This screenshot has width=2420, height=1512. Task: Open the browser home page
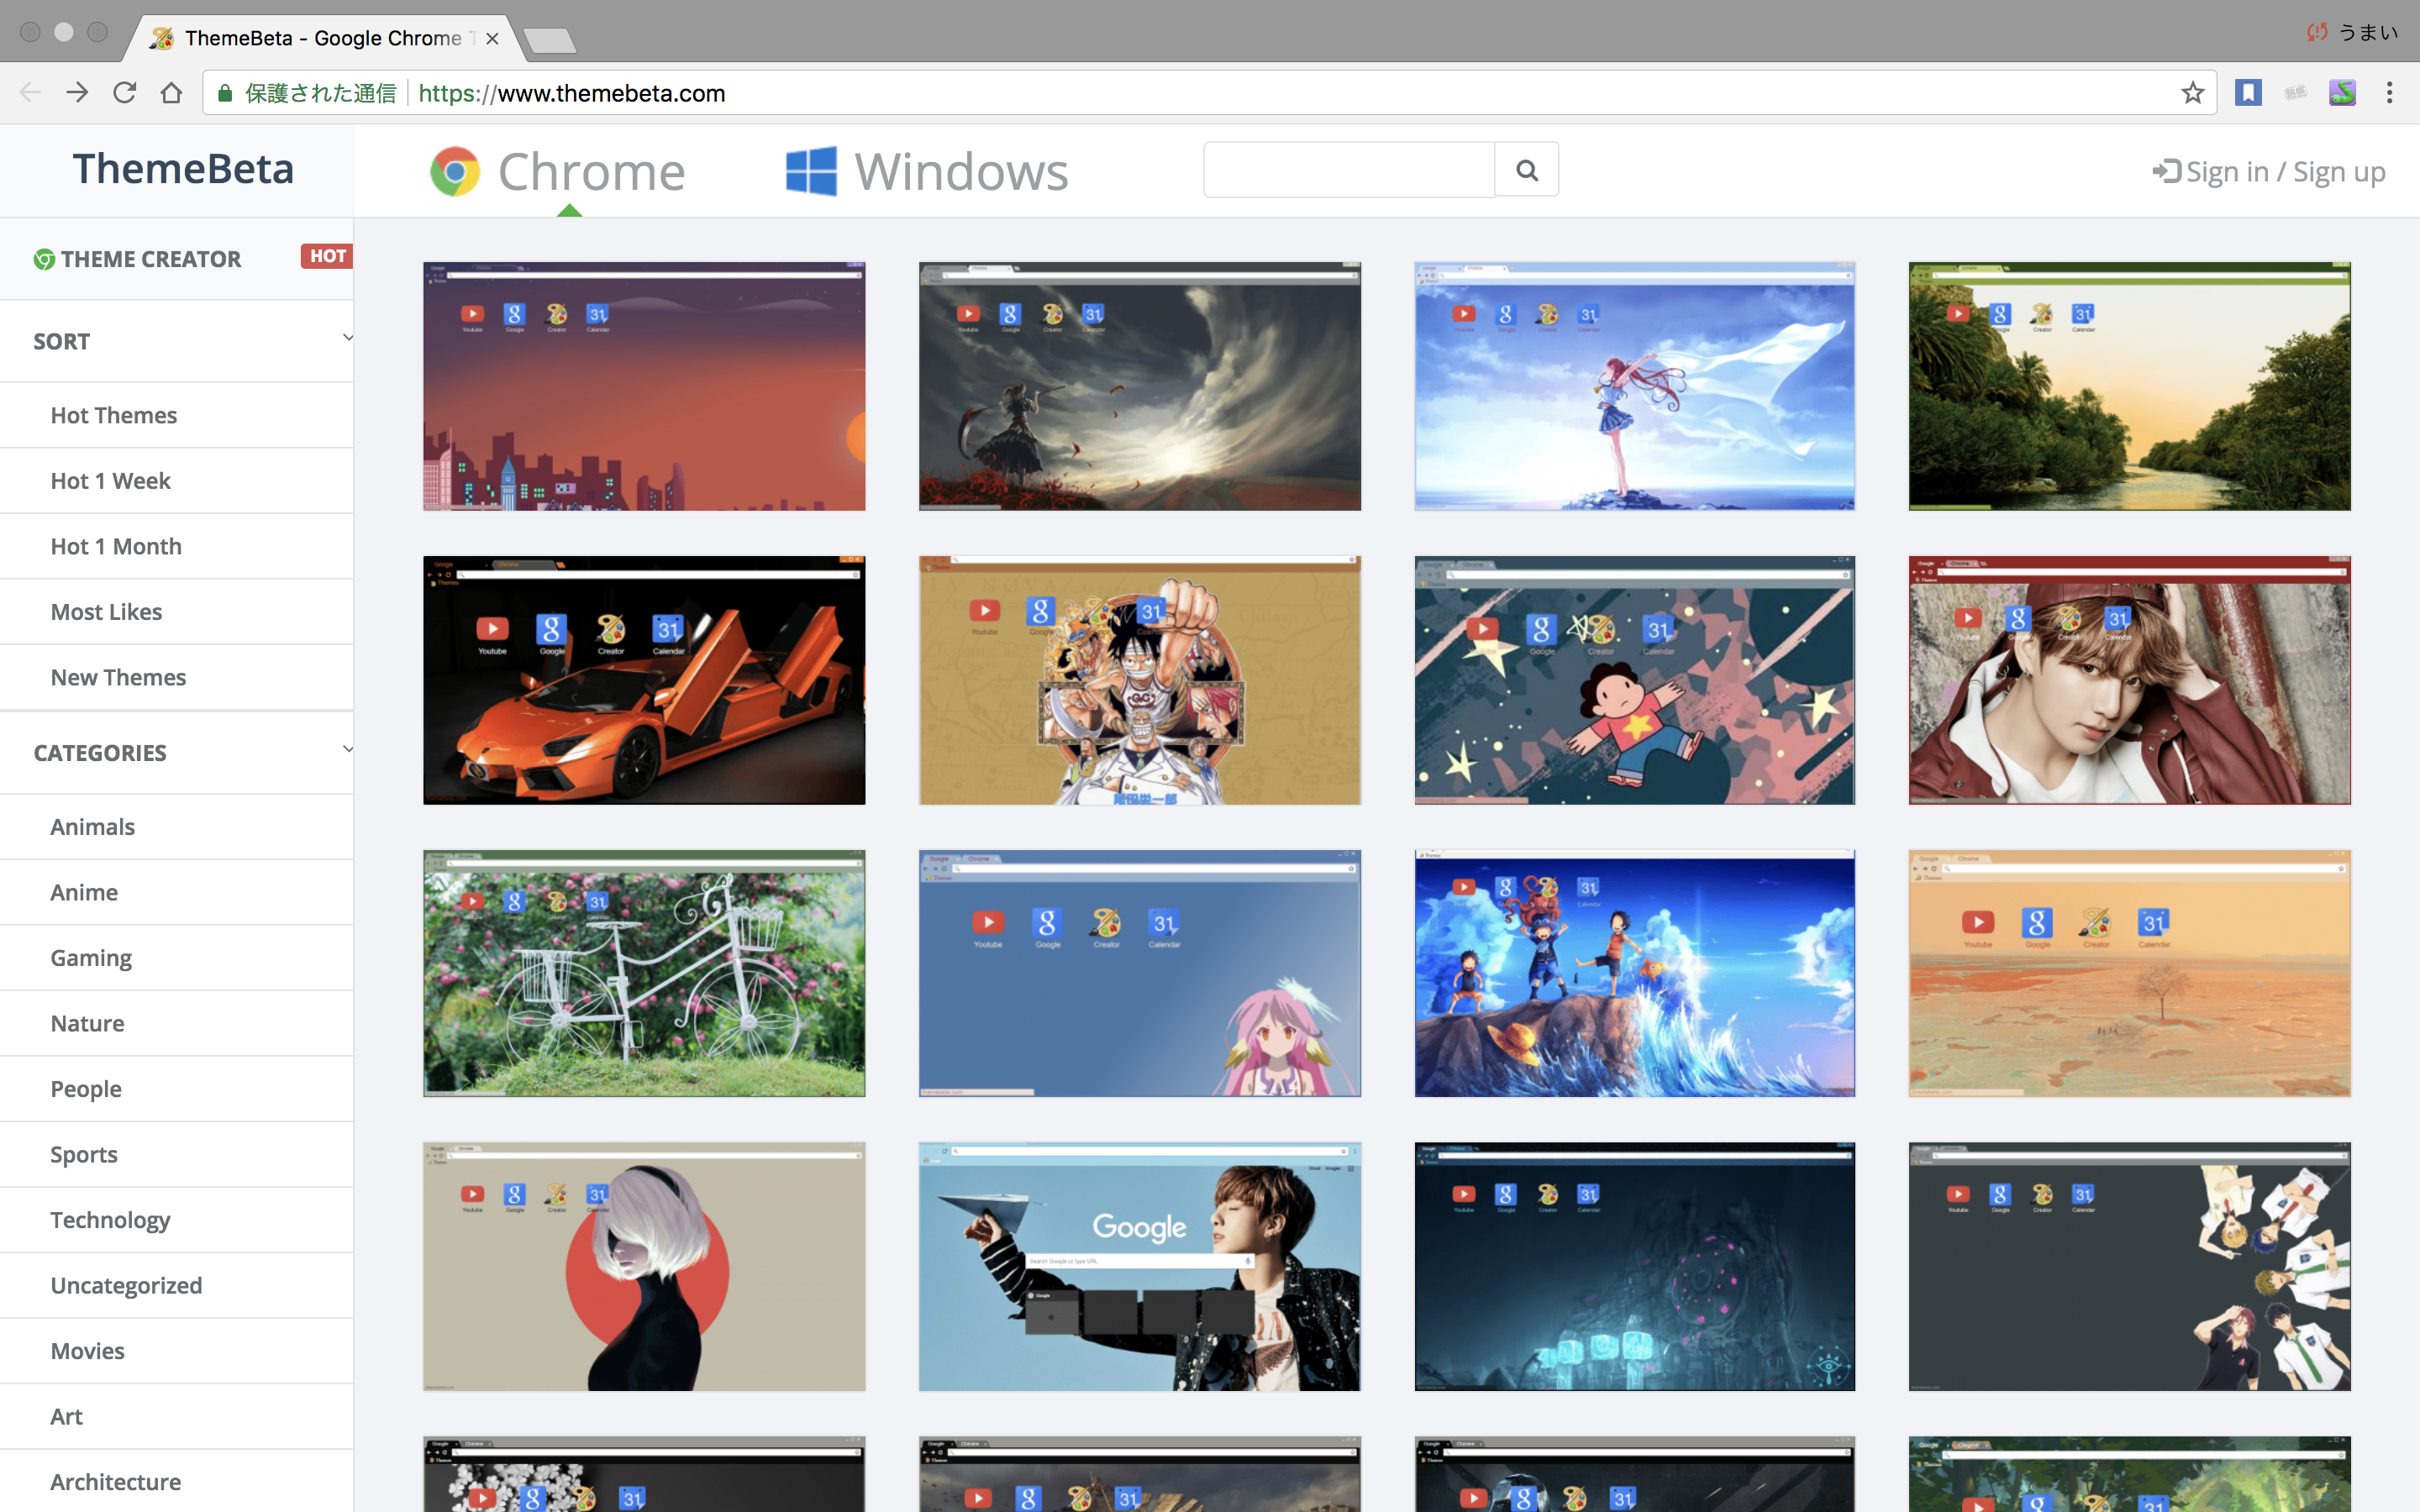coord(171,93)
